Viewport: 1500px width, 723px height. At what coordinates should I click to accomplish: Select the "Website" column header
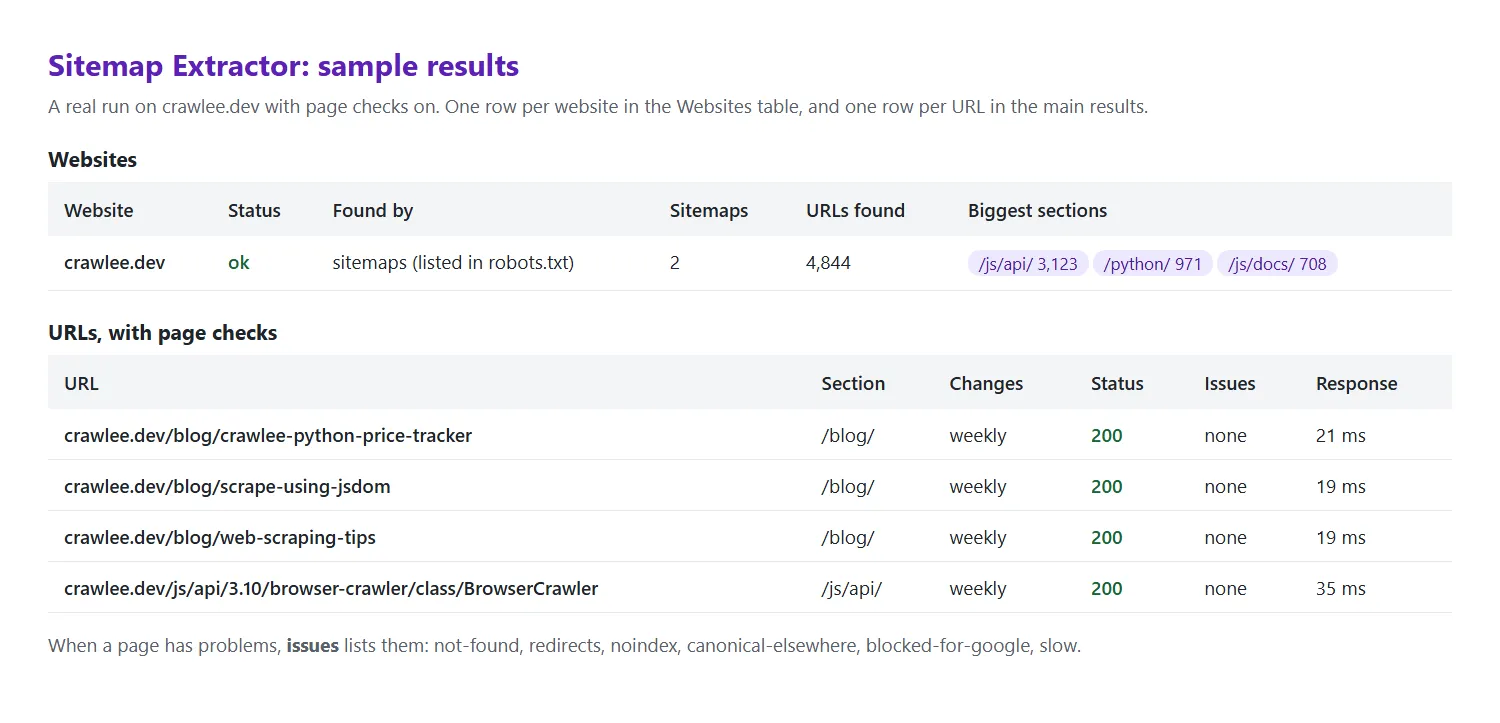99,211
